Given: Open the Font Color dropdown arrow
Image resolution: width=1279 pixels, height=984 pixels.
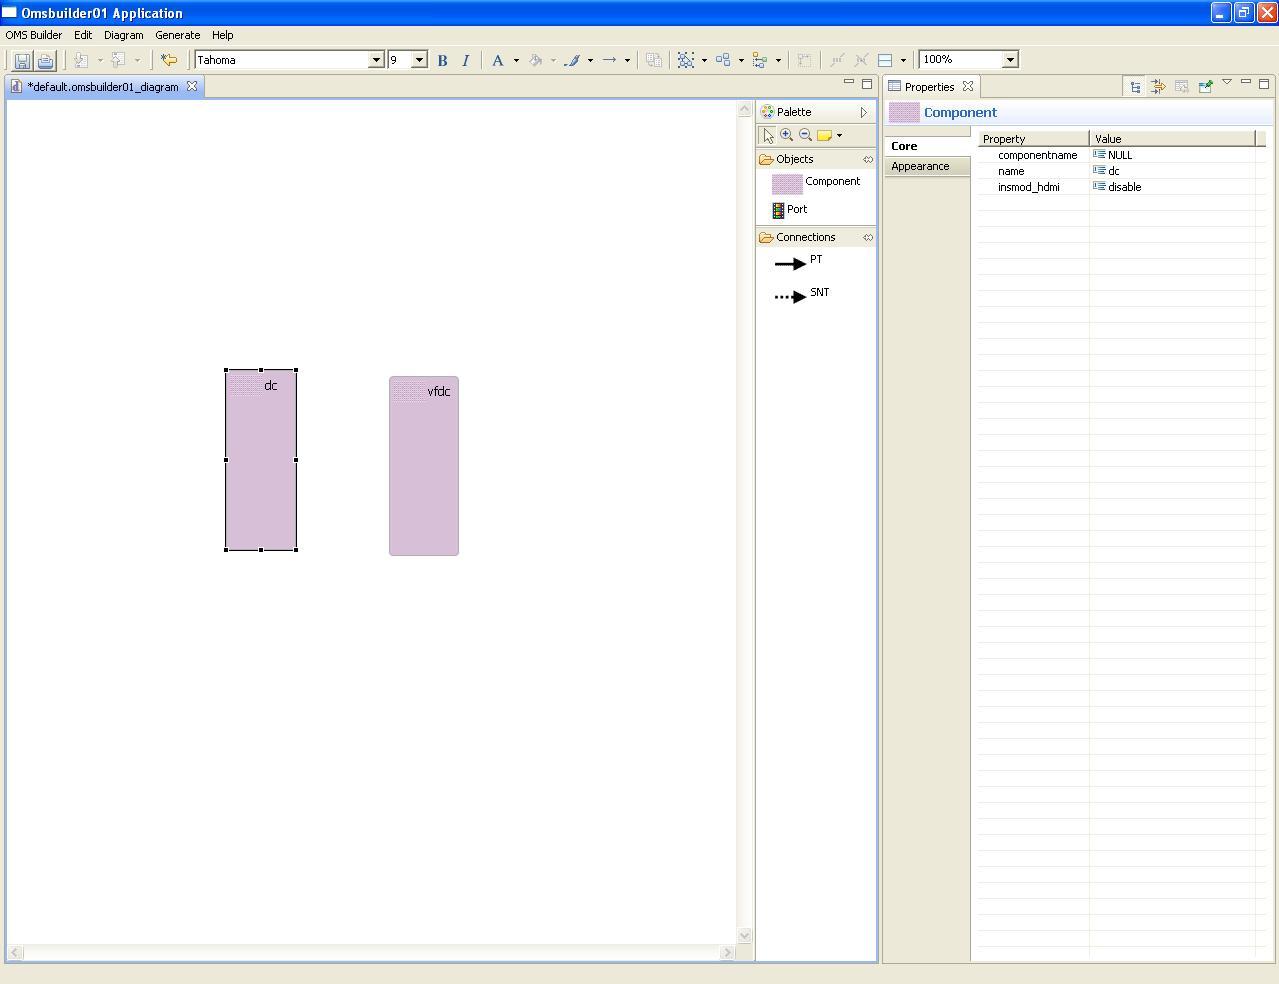Looking at the screenshot, I should click(516, 60).
